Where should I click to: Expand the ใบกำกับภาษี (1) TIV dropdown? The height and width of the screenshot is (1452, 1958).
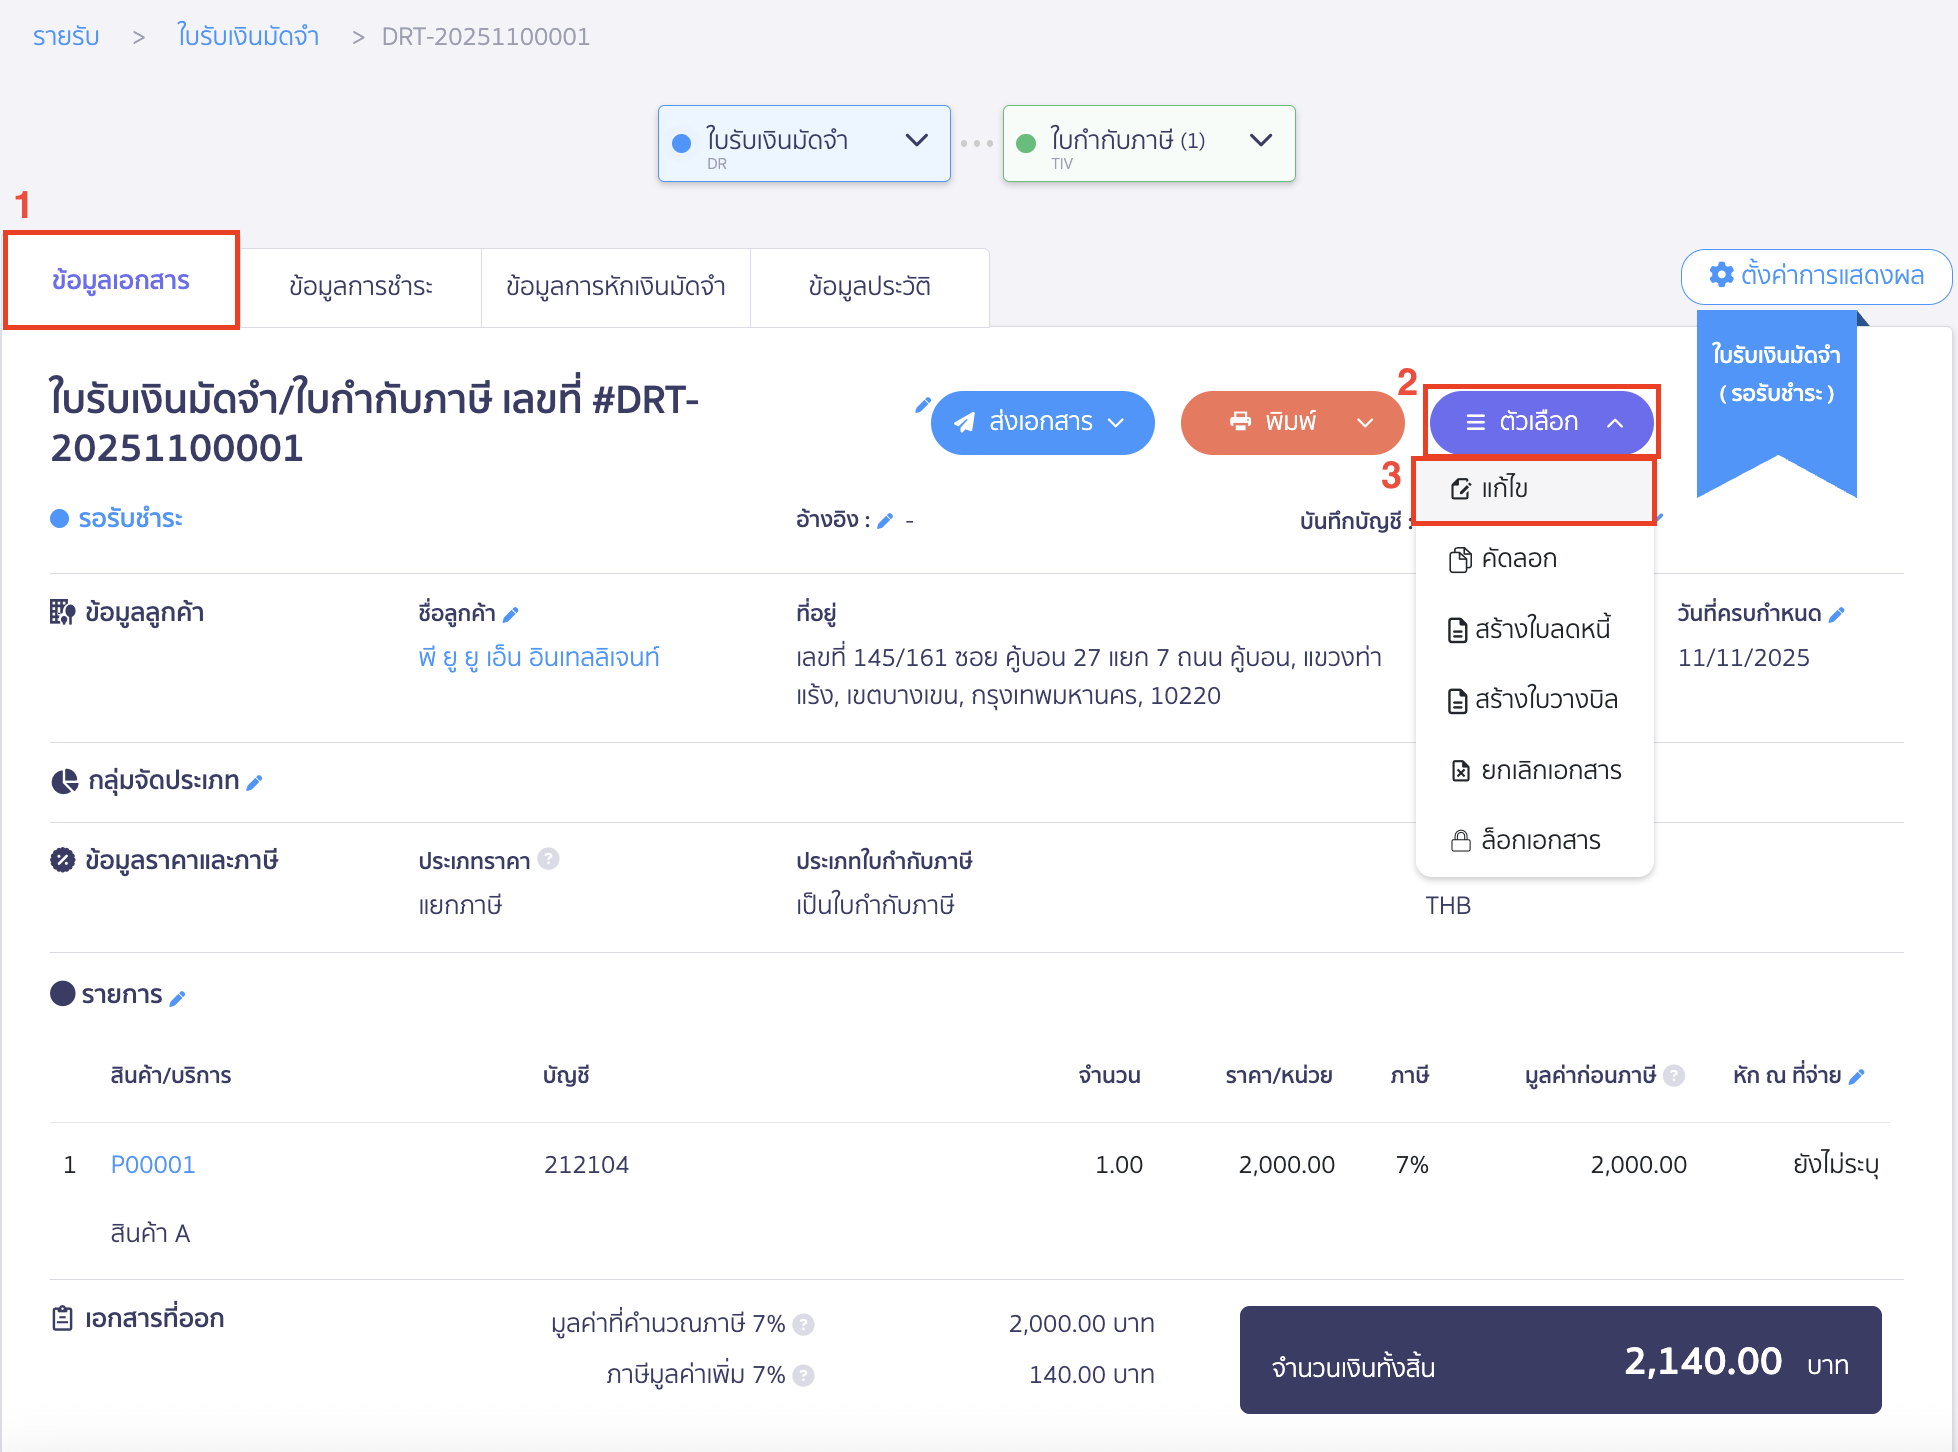pos(1261,141)
